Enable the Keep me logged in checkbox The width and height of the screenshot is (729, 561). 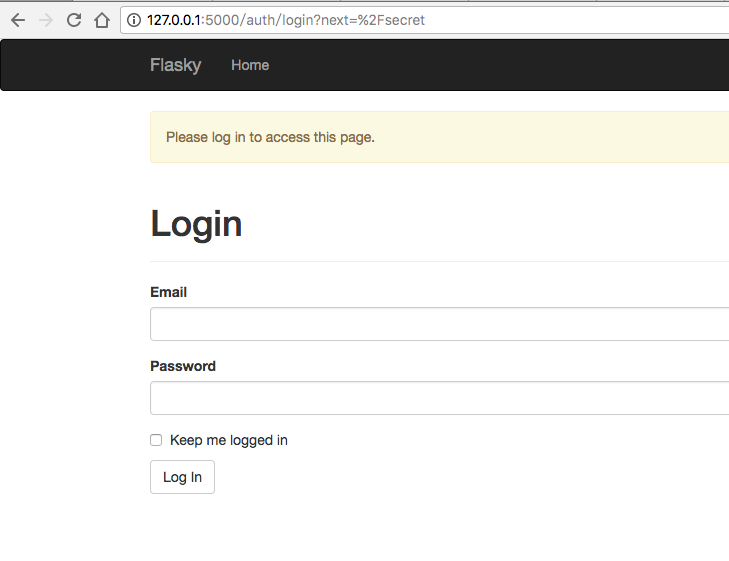[156, 440]
